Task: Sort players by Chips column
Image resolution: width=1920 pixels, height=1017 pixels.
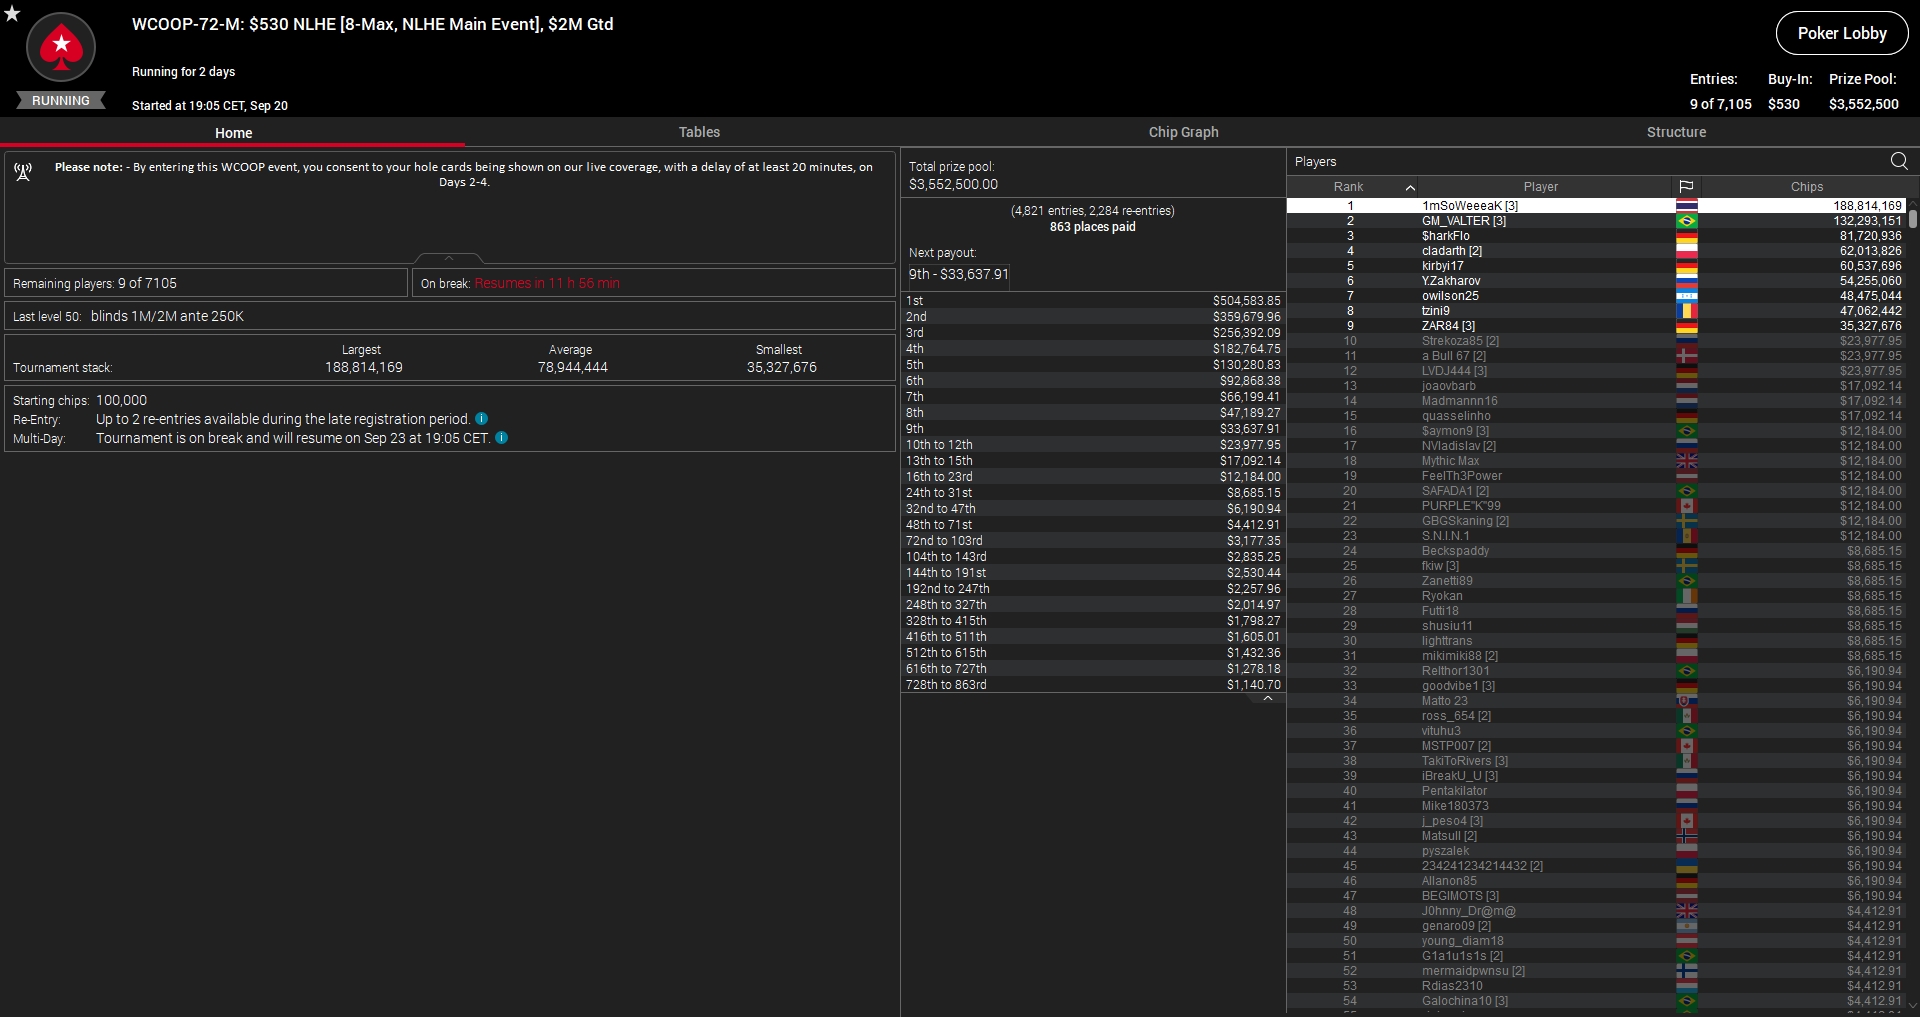Action: click(1806, 187)
